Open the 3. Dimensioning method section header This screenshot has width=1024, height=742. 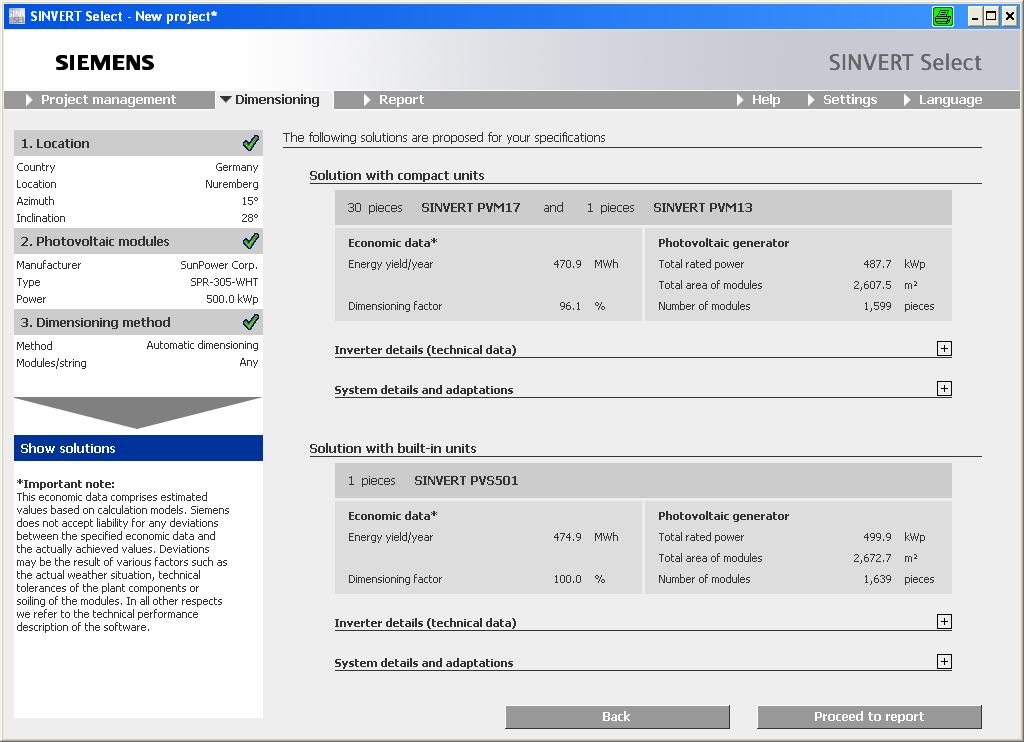pyautogui.click(x=138, y=322)
